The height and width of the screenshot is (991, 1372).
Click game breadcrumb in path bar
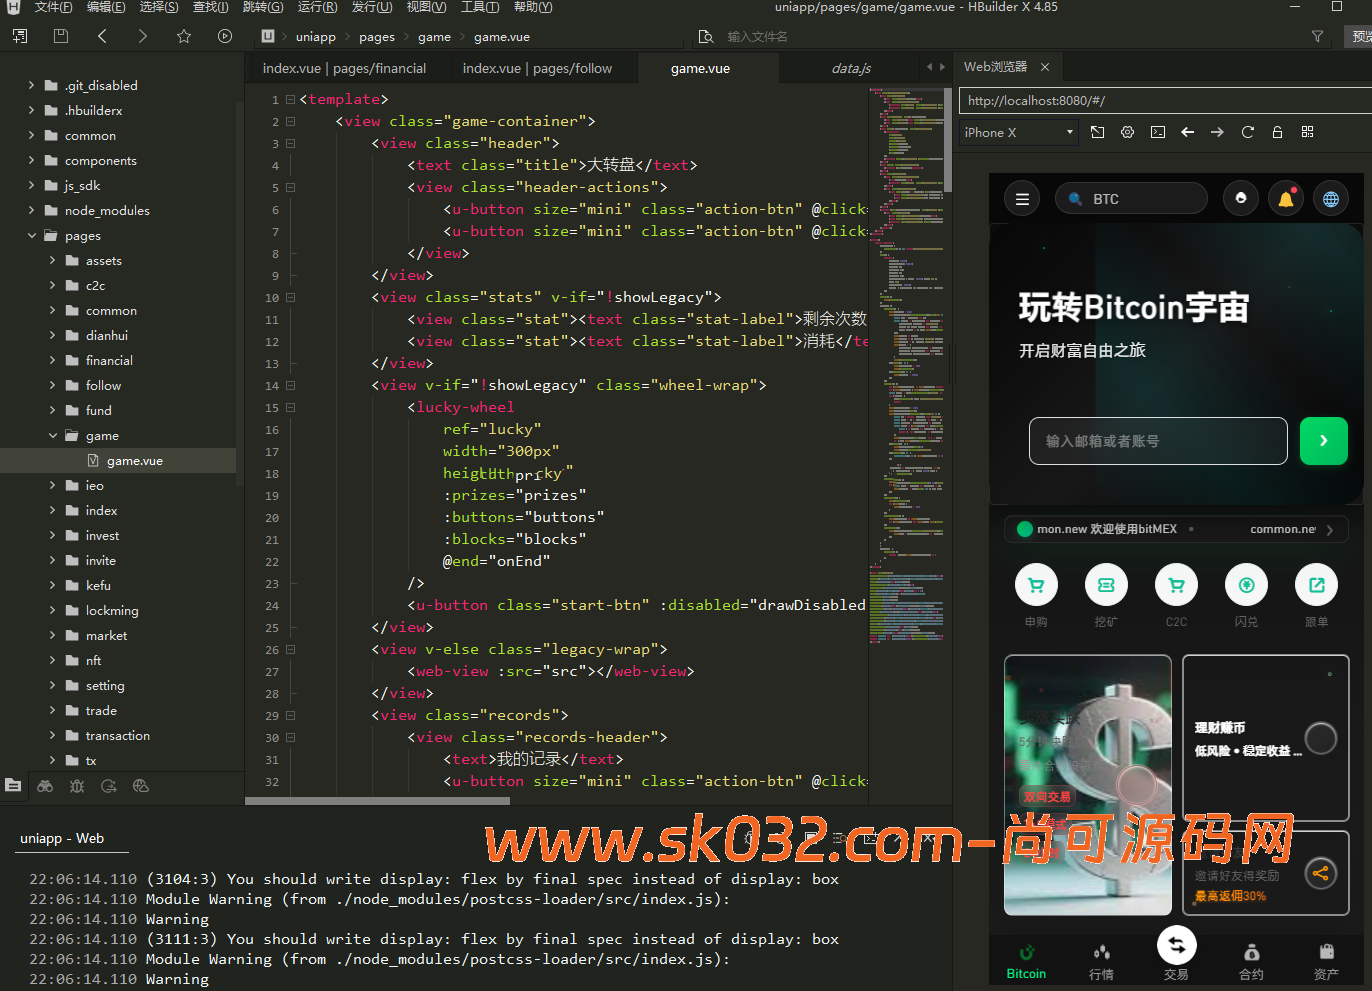point(434,37)
